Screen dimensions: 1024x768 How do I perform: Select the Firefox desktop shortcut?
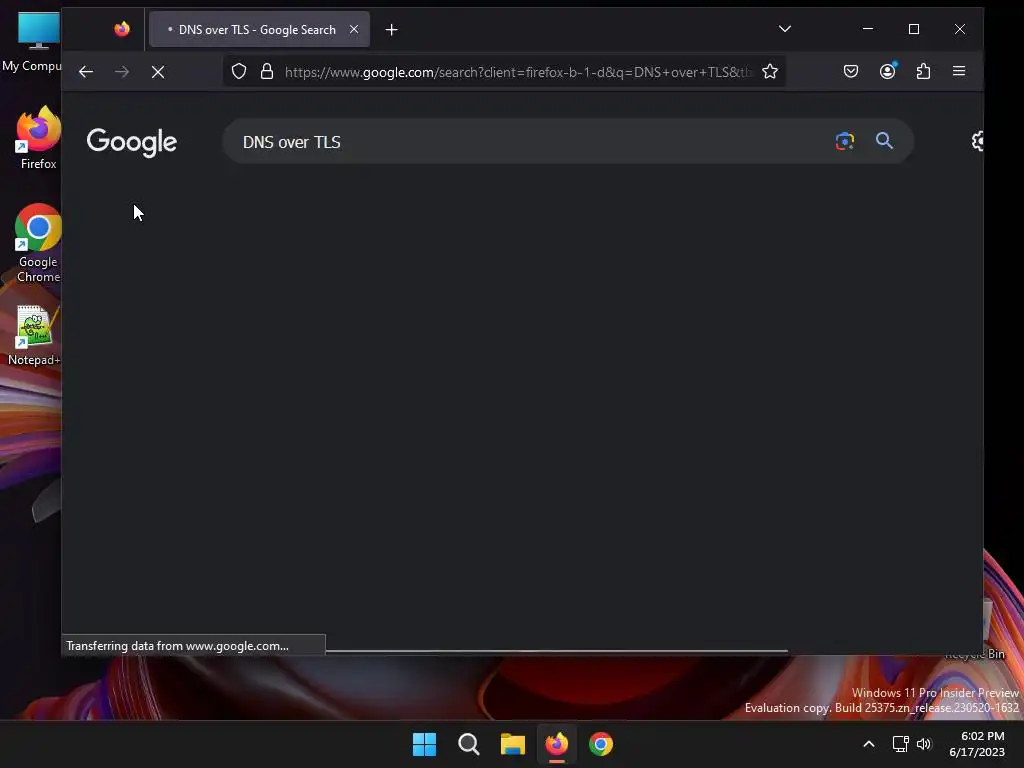tap(38, 137)
